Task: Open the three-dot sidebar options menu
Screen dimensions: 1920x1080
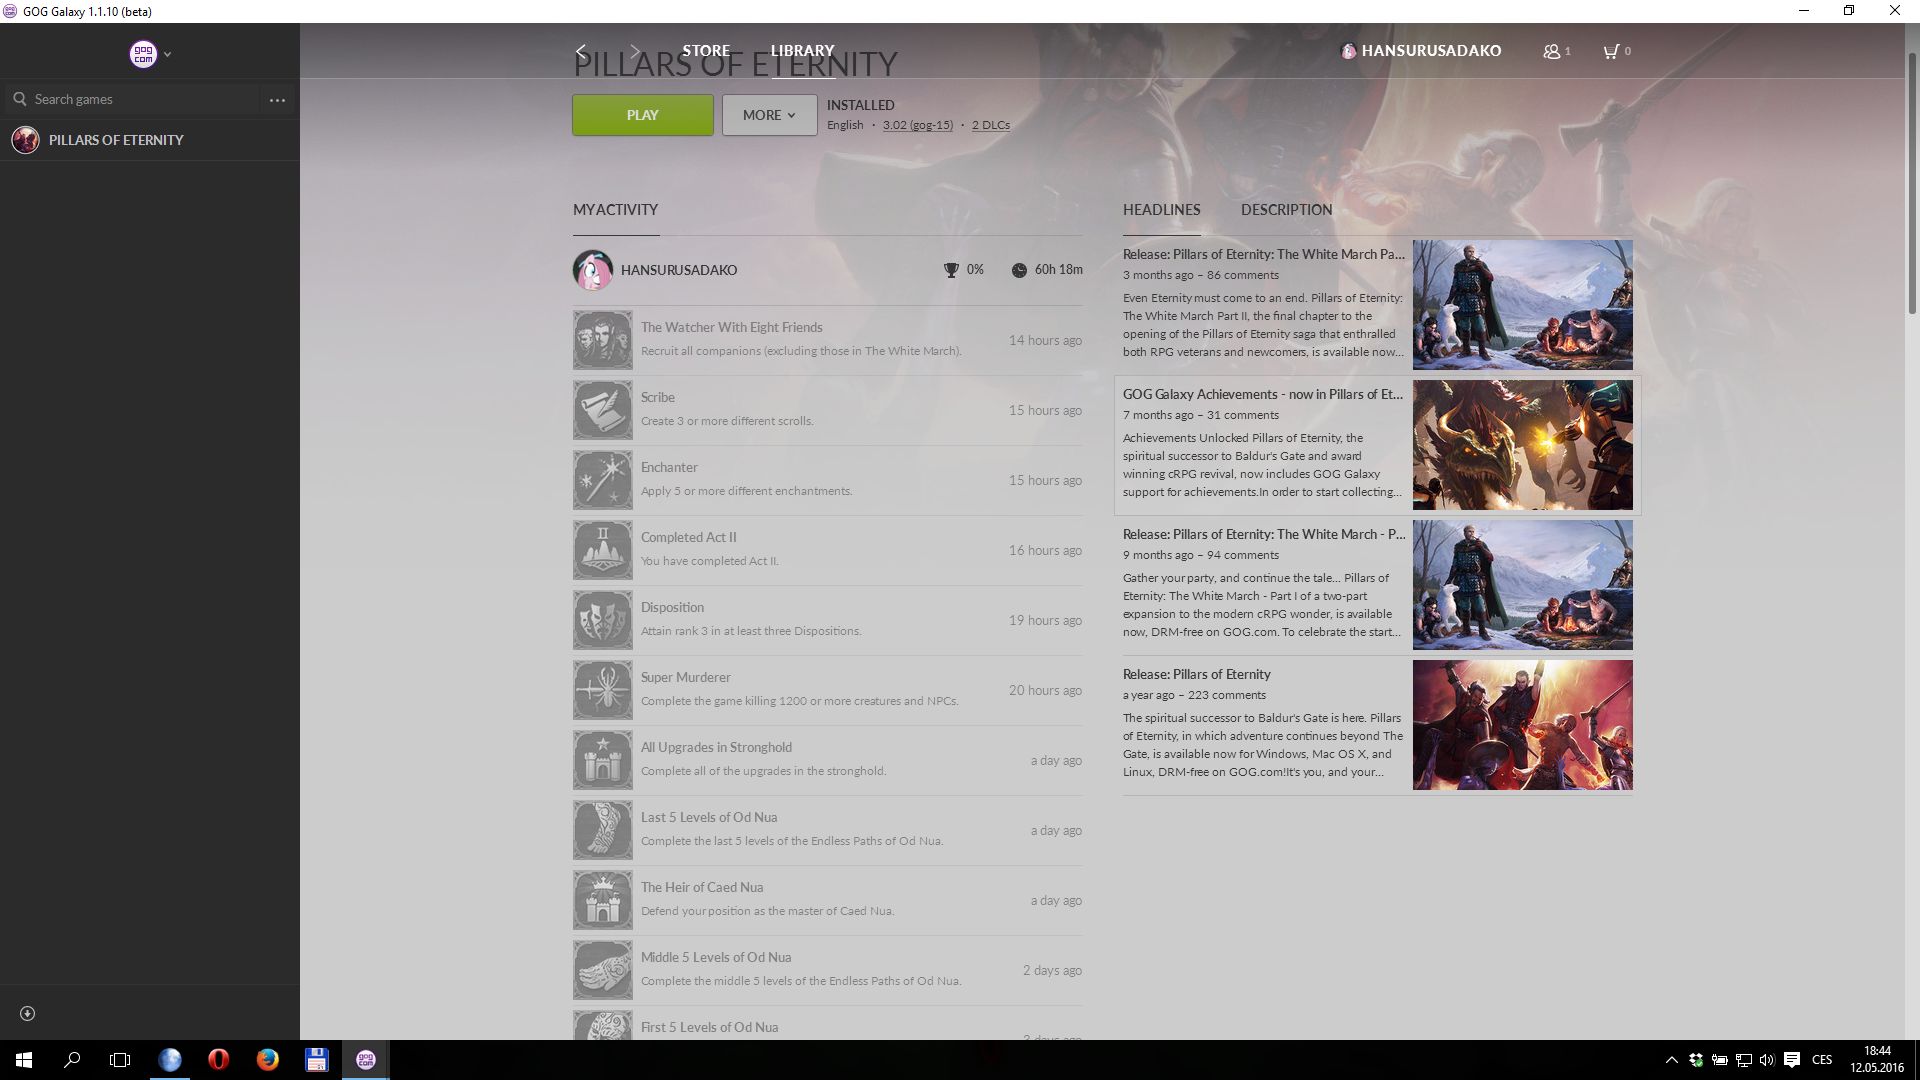Action: [x=277, y=100]
